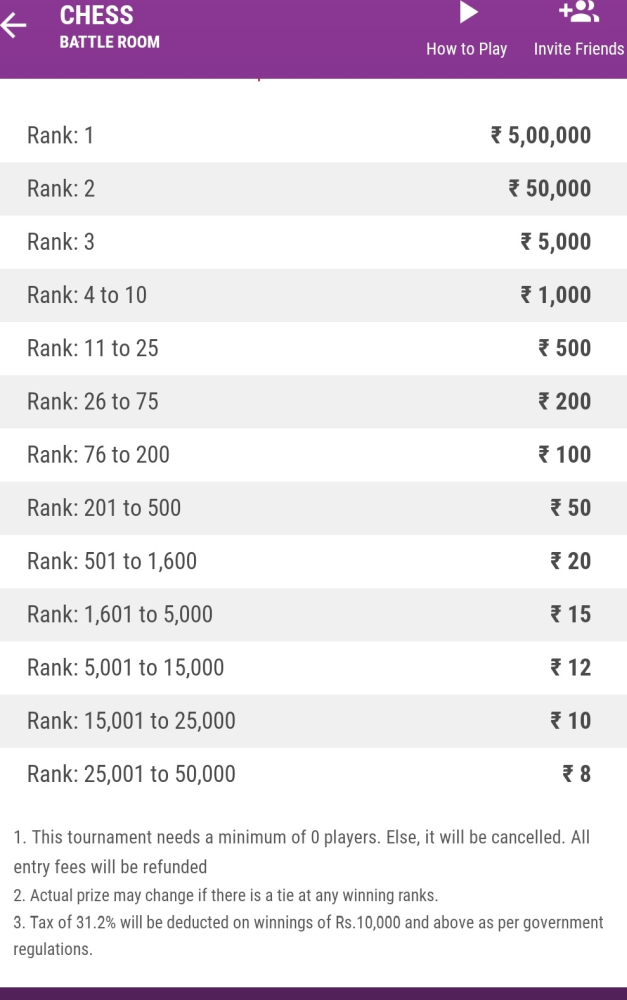Click the Rank: 501 to 1,600 row
Screen dimensions: 627x1000
click(x=313, y=561)
